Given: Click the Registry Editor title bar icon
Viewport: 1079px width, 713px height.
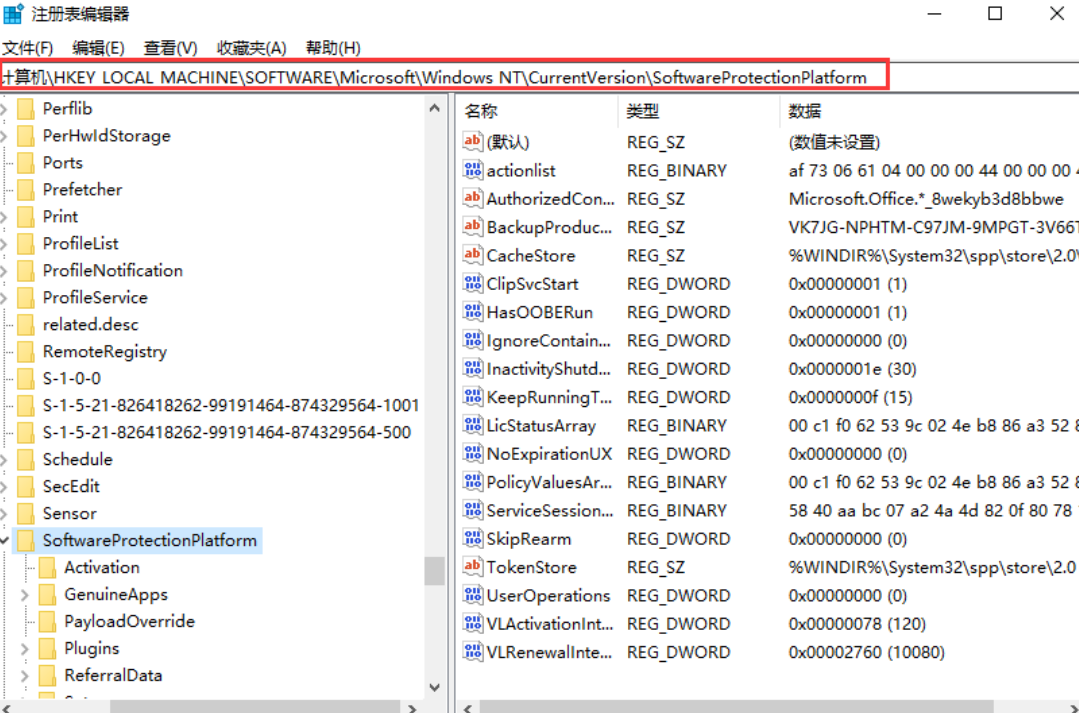Looking at the screenshot, I should (13, 13).
